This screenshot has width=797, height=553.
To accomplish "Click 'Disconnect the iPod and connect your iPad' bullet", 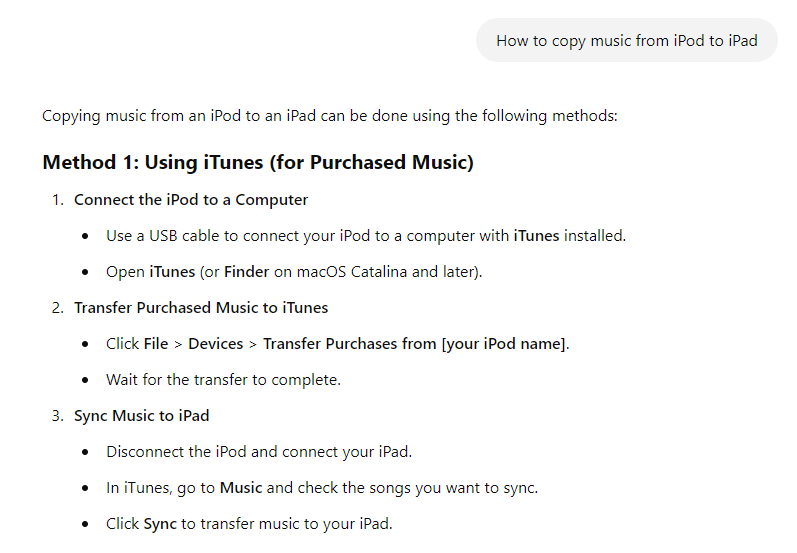I will coord(259,452).
